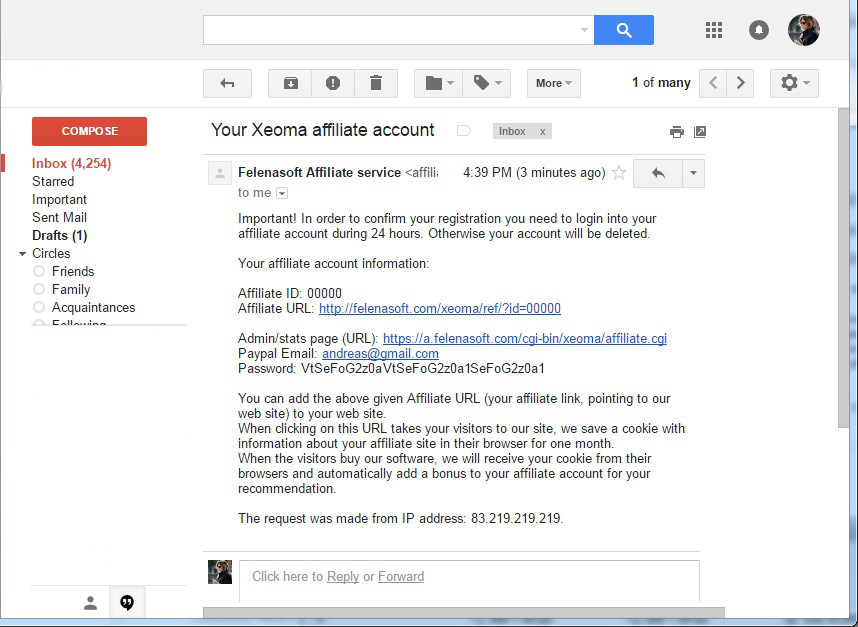Print the conversation using the printer icon
Screen dimensions: 858x627
pyautogui.click(x=677, y=132)
